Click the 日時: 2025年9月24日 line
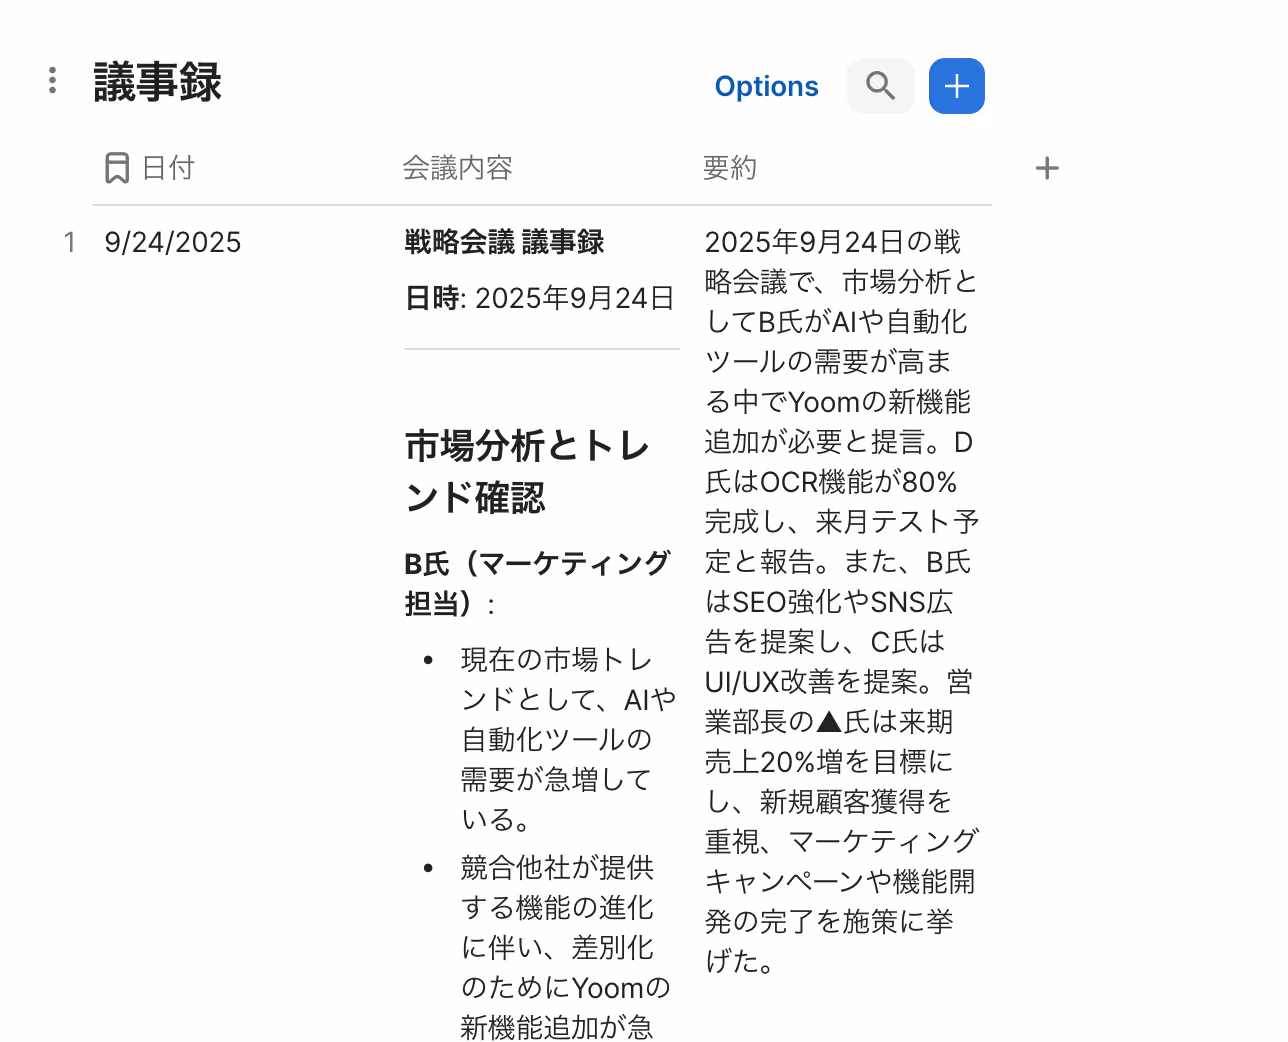The width and height of the screenshot is (1288, 1042). (x=540, y=298)
